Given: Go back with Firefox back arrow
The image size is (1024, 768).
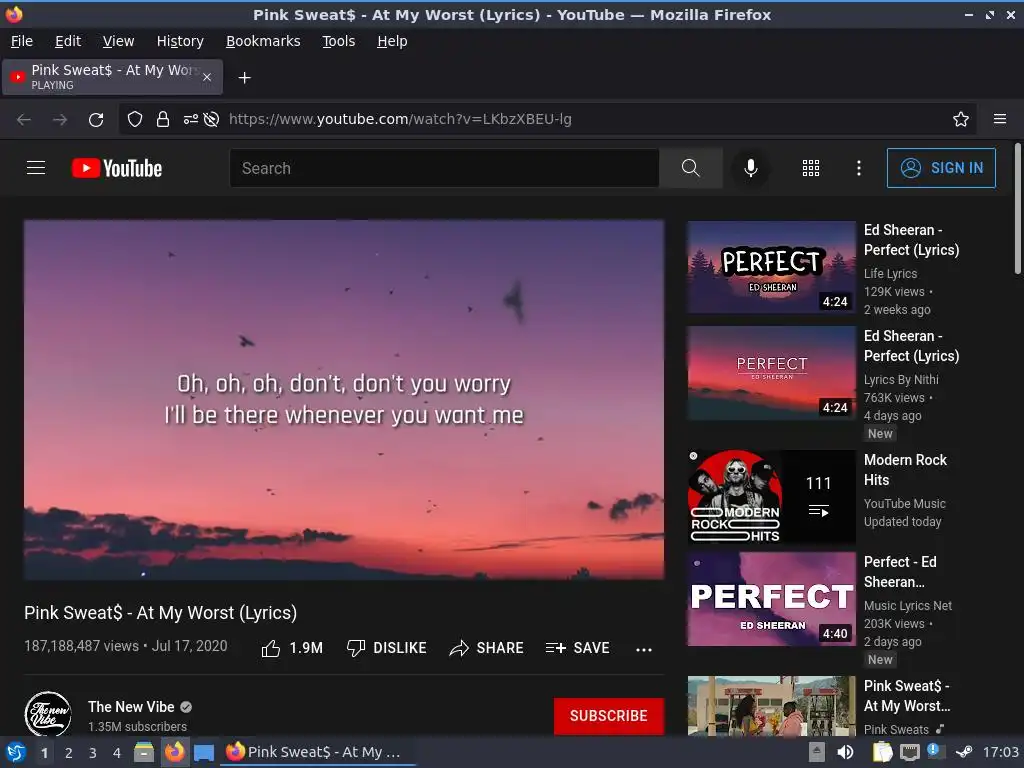Looking at the screenshot, I should pos(24,119).
